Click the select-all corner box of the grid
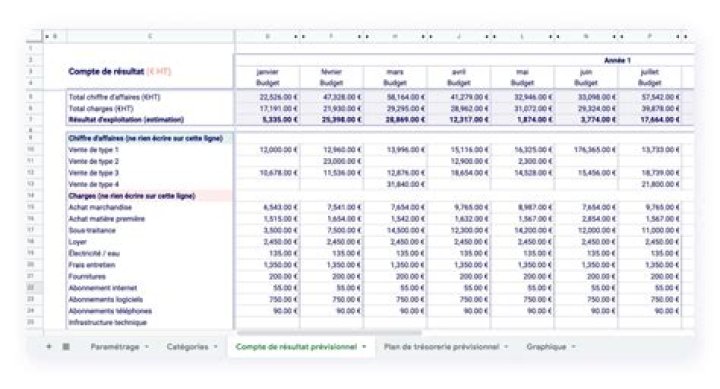The width and height of the screenshot is (720, 389). click(x=34, y=36)
